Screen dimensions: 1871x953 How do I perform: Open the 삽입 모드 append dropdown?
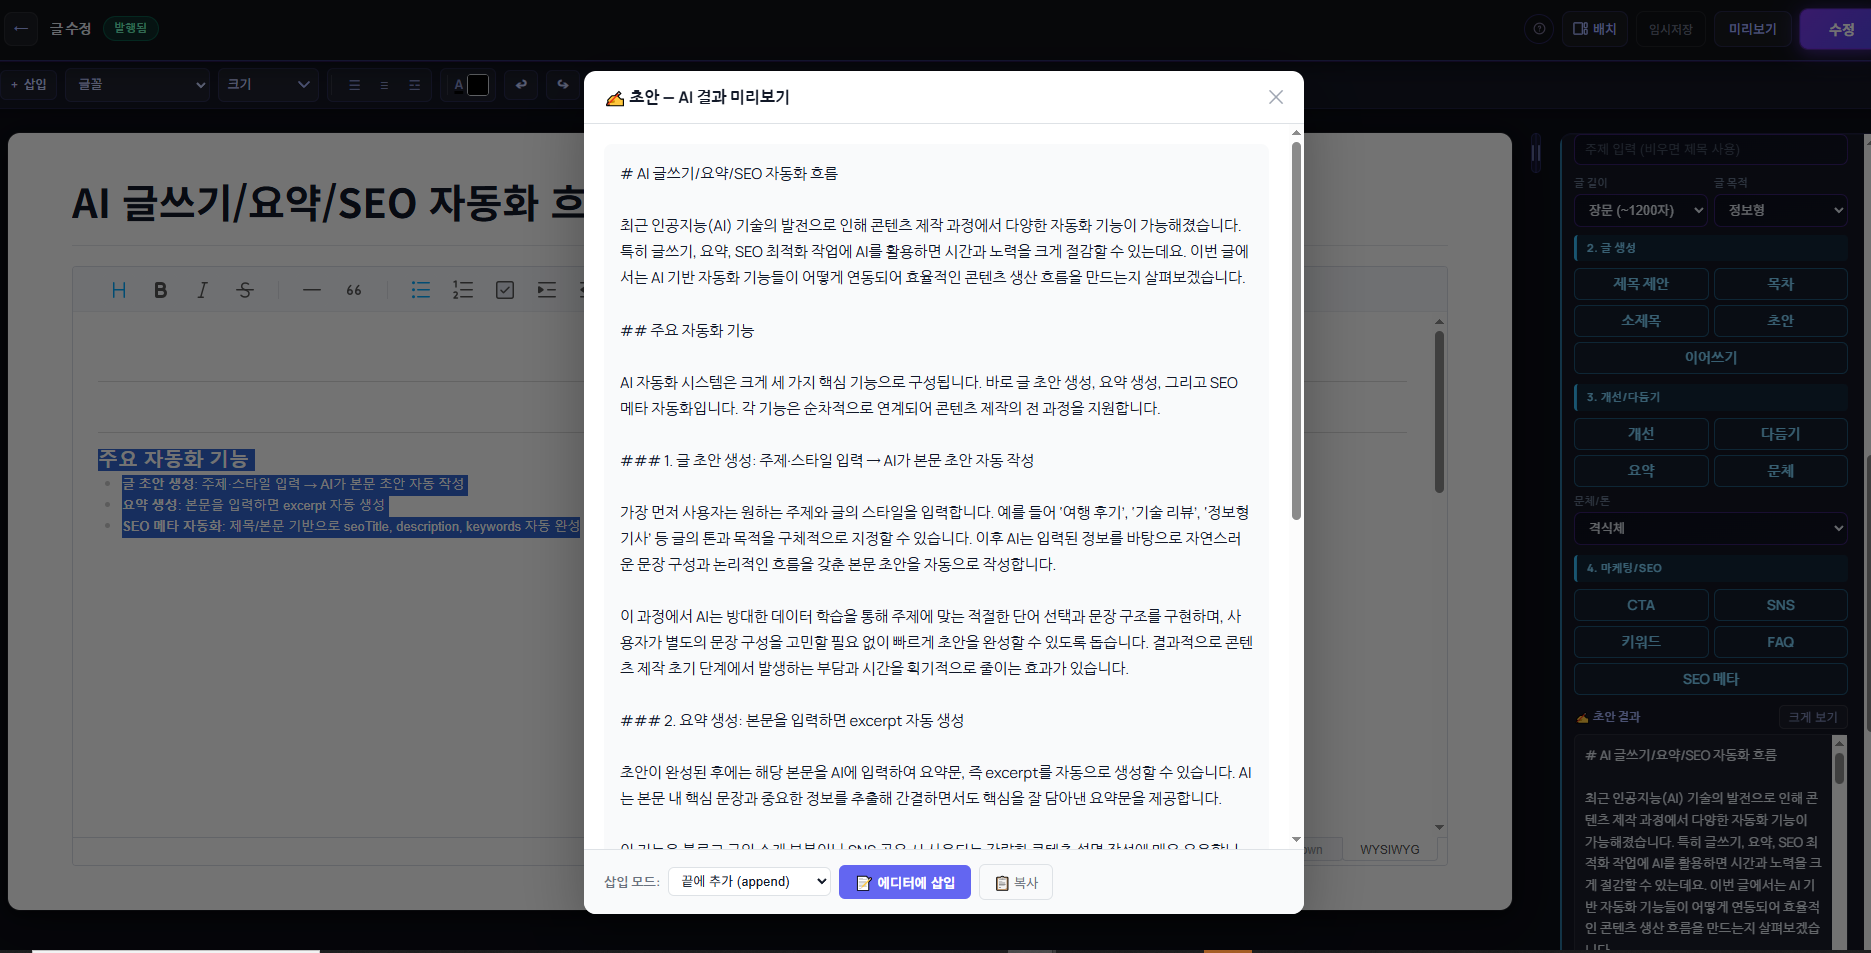(x=749, y=882)
